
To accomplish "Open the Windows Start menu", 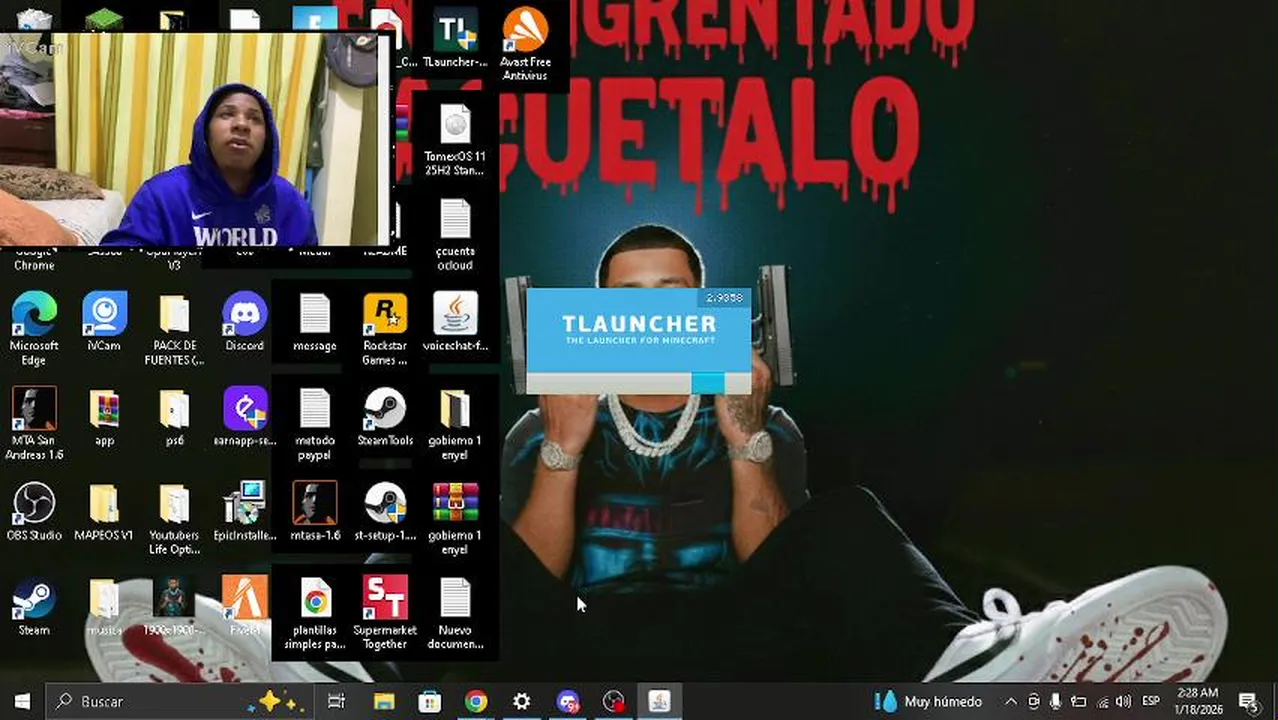I will (x=22, y=702).
